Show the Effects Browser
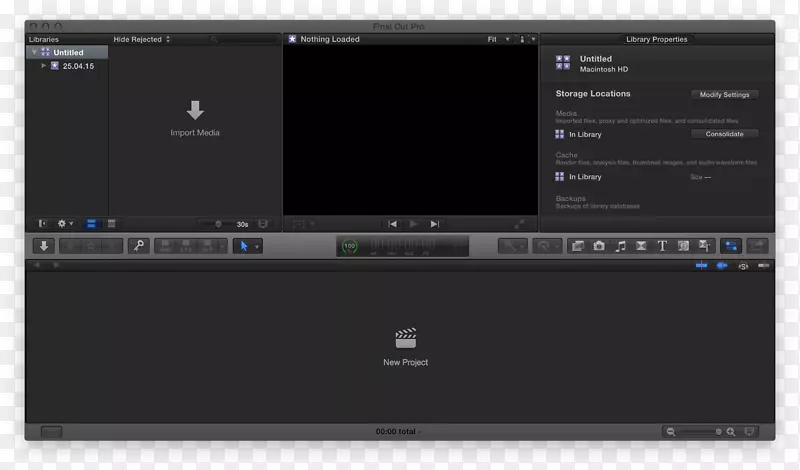800x470 pixels. (x=578, y=246)
